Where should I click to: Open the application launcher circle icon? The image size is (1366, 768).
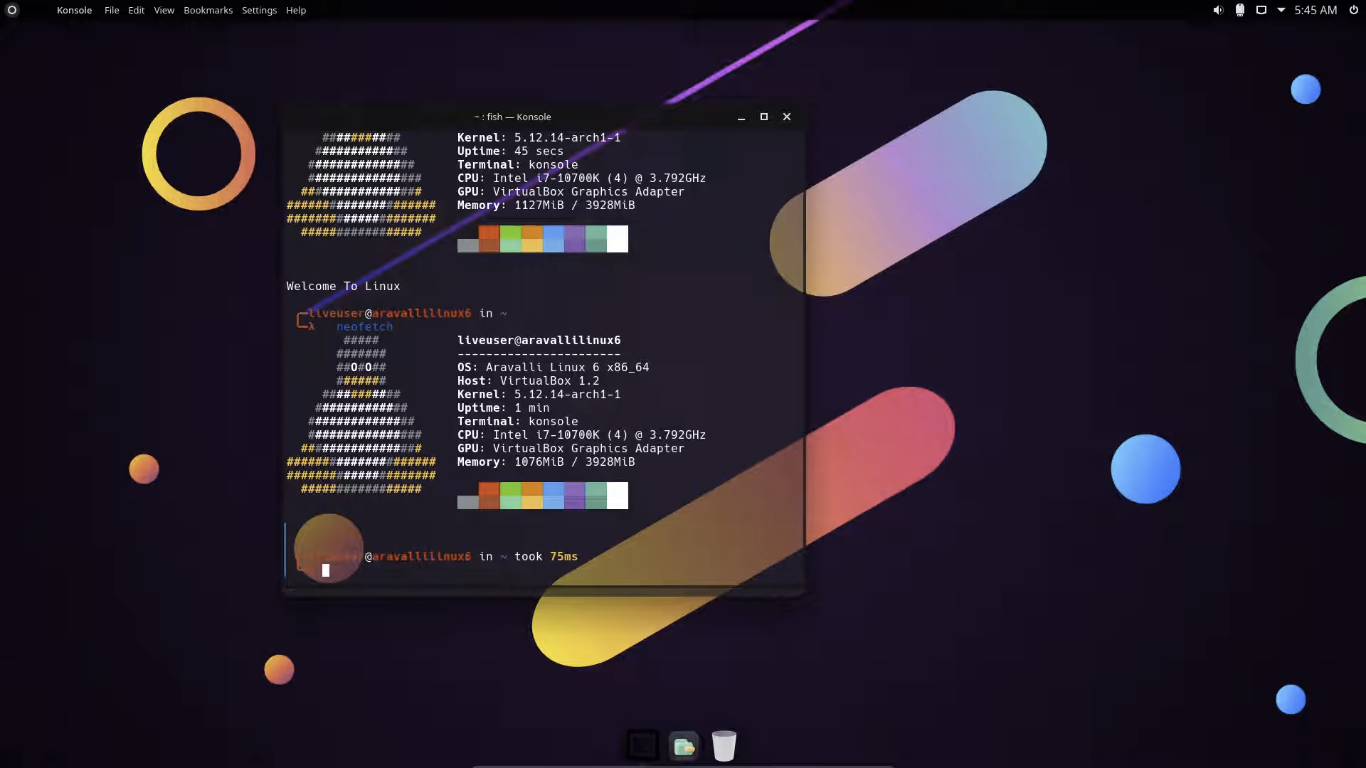pos(12,10)
